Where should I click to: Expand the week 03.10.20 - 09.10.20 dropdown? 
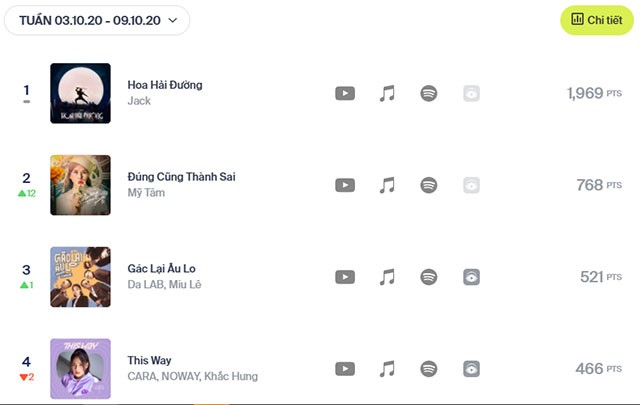[x=98, y=20]
